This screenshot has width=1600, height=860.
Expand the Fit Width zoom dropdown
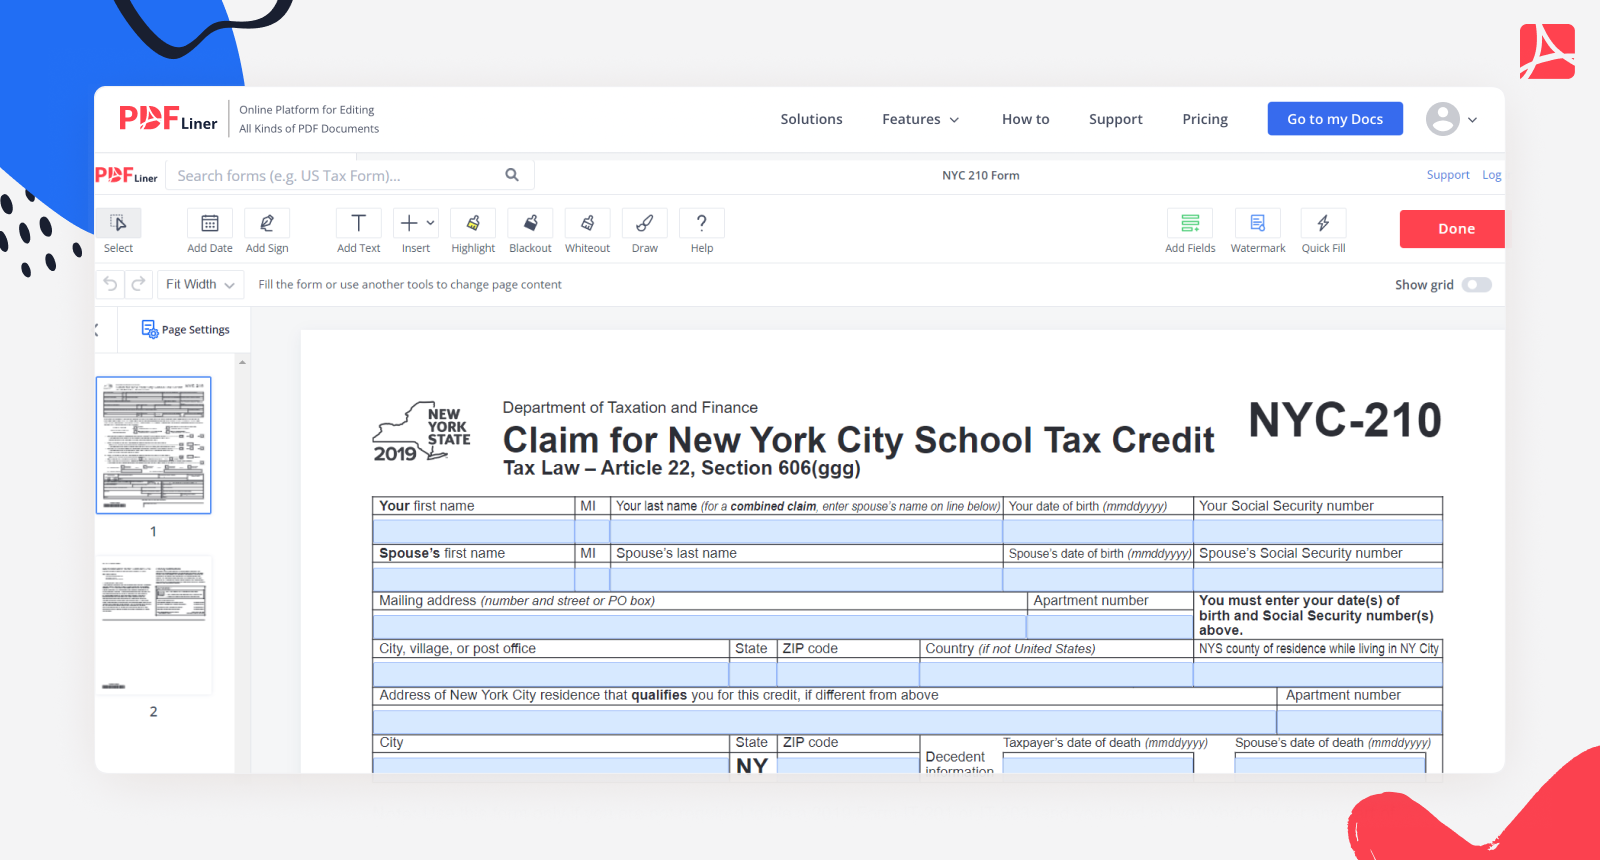200,285
